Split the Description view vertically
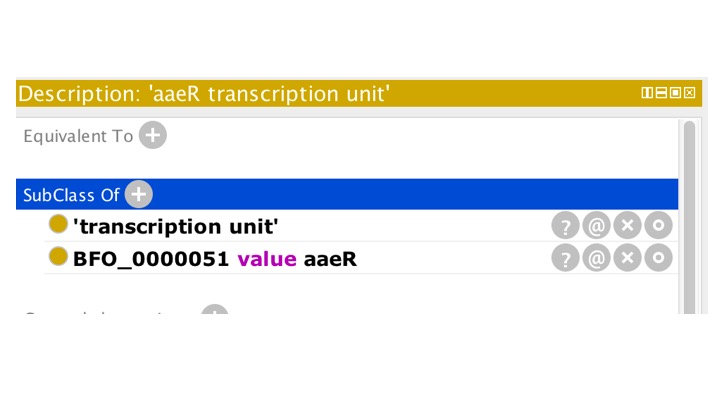This screenshot has width=720, height=405. 647,93
